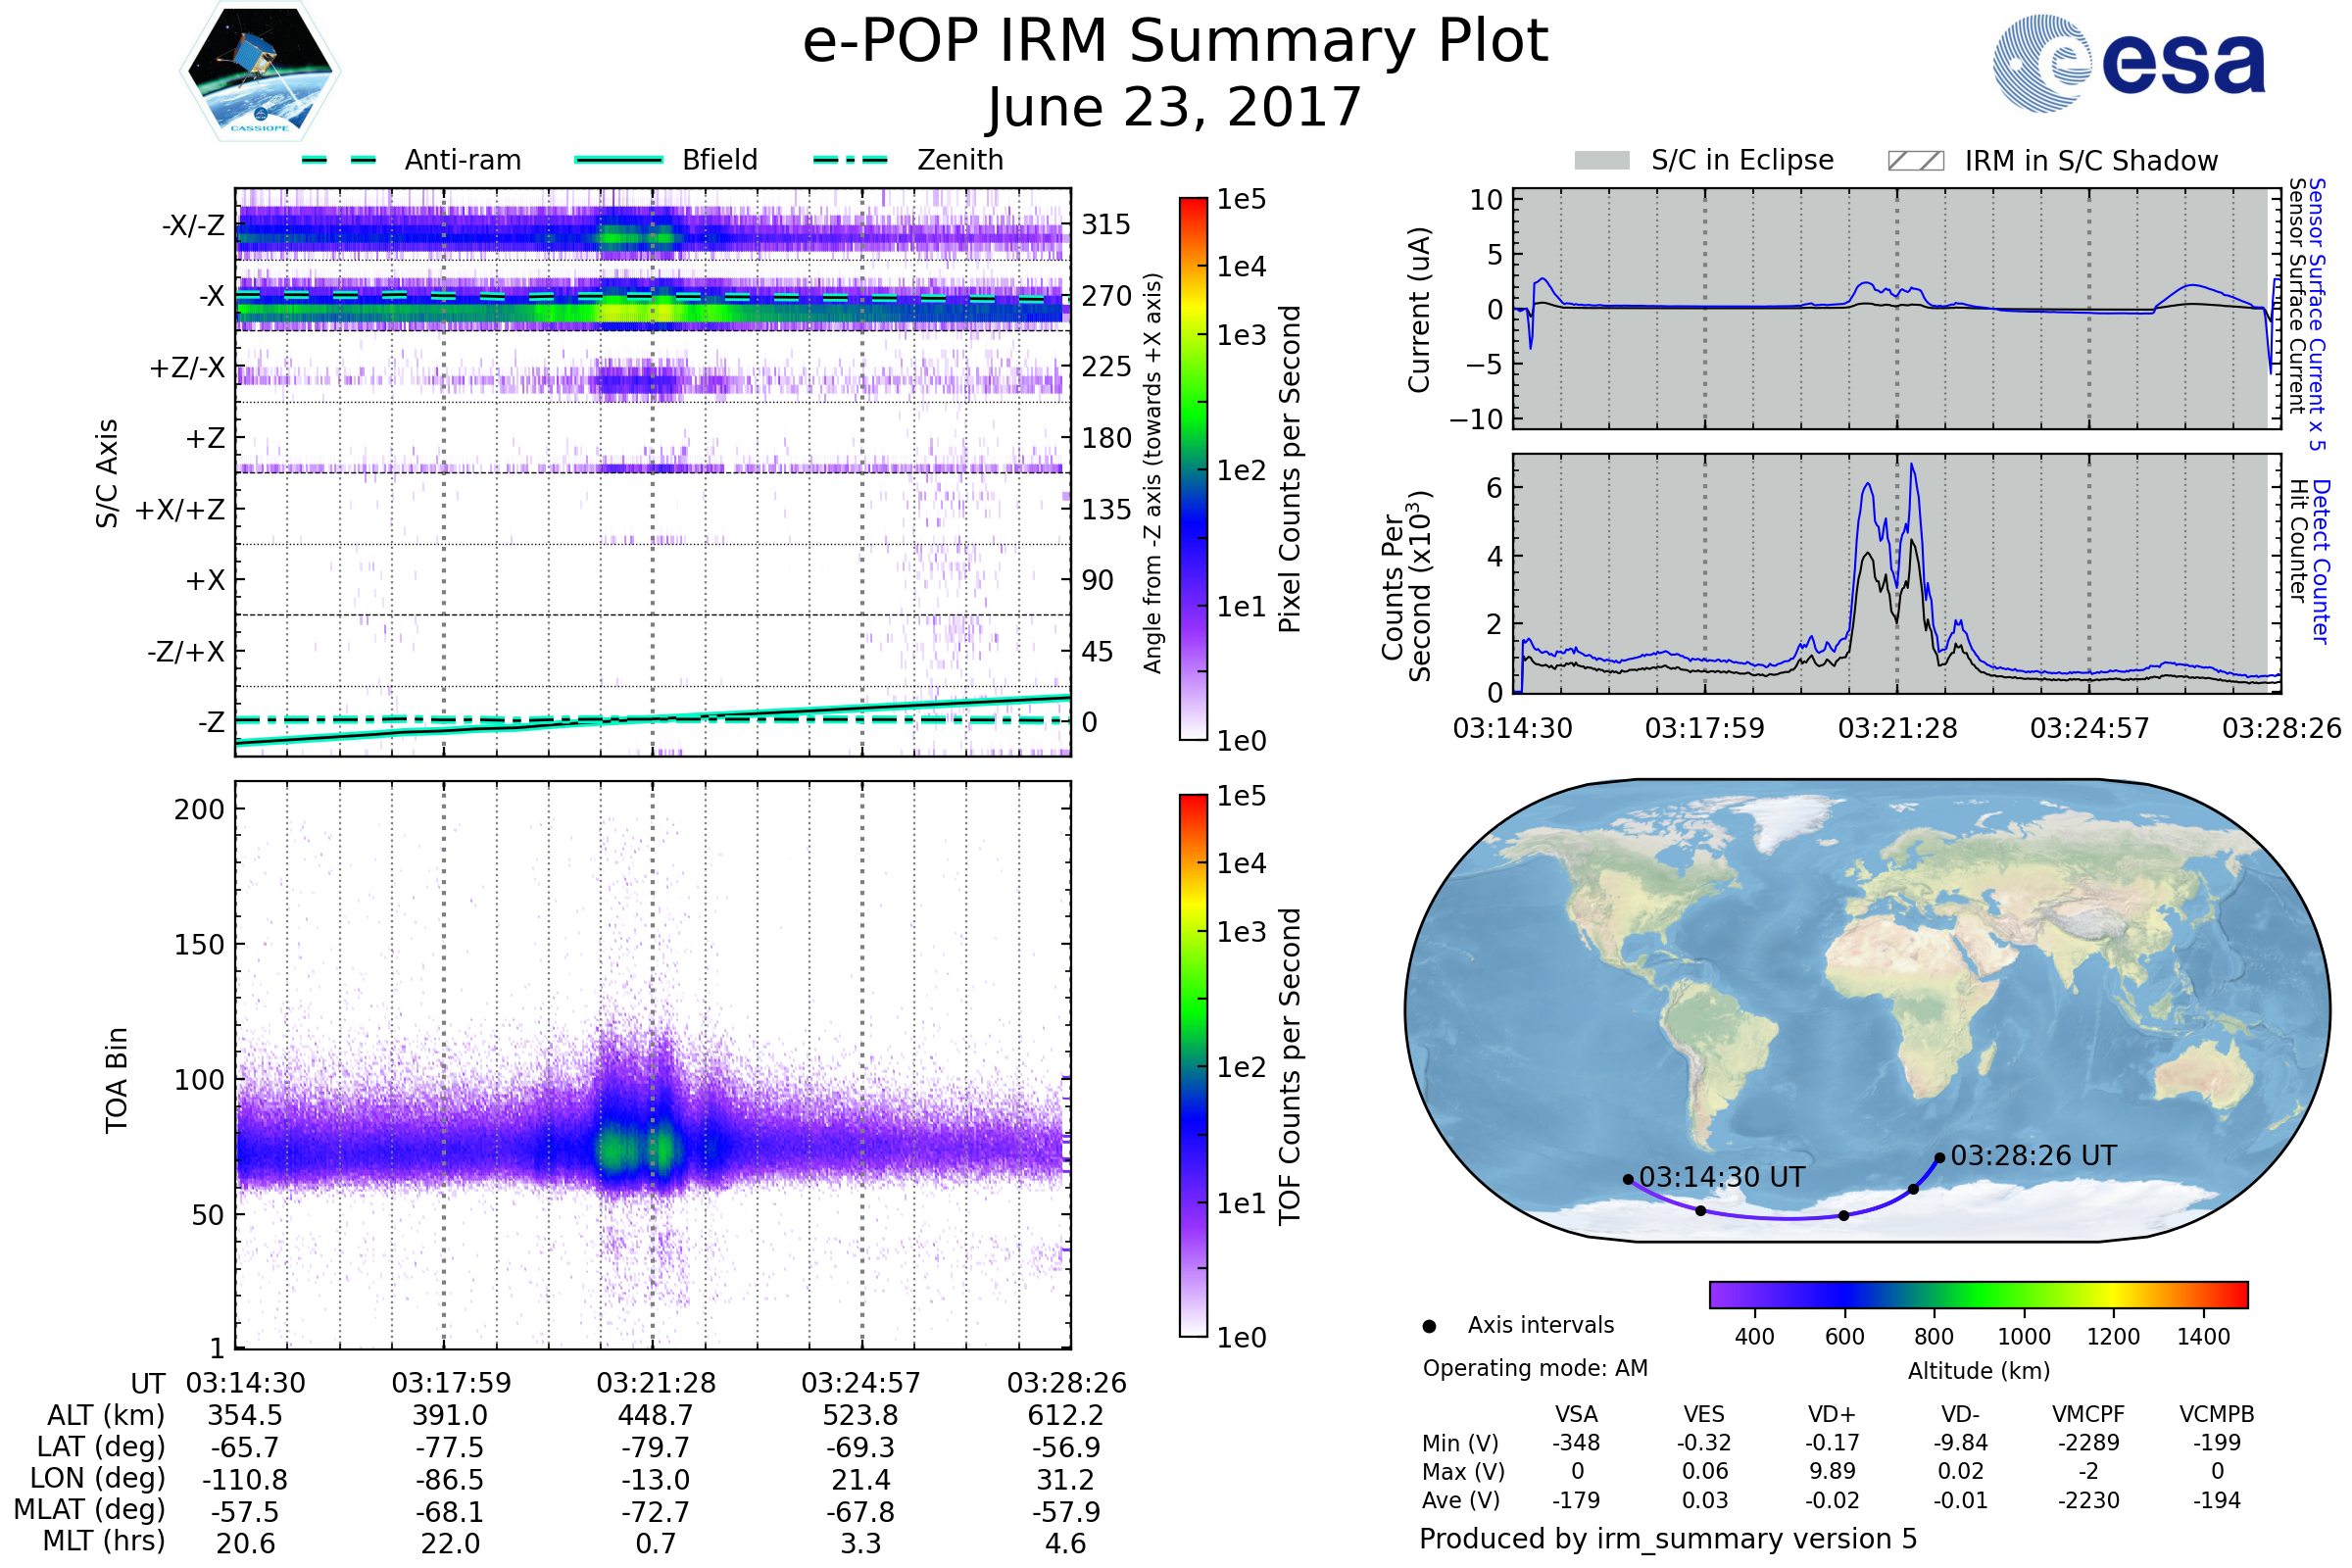Click the 03:14:30 UT map track start point
The image size is (2352, 1568).
click(x=1628, y=1180)
